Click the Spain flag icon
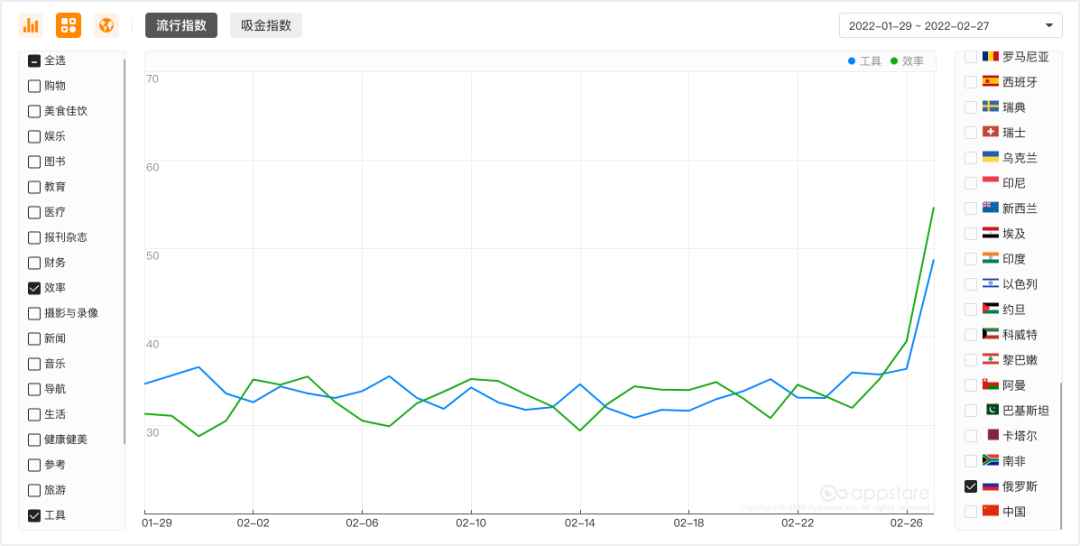Image resolution: width=1080 pixels, height=546 pixels. tap(991, 82)
